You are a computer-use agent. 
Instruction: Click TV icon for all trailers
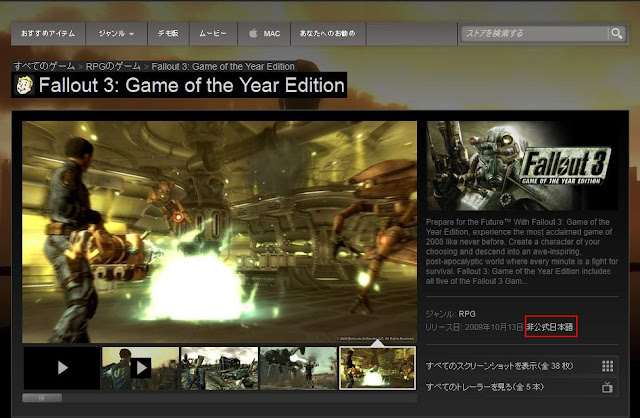click(x=607, y=387)
